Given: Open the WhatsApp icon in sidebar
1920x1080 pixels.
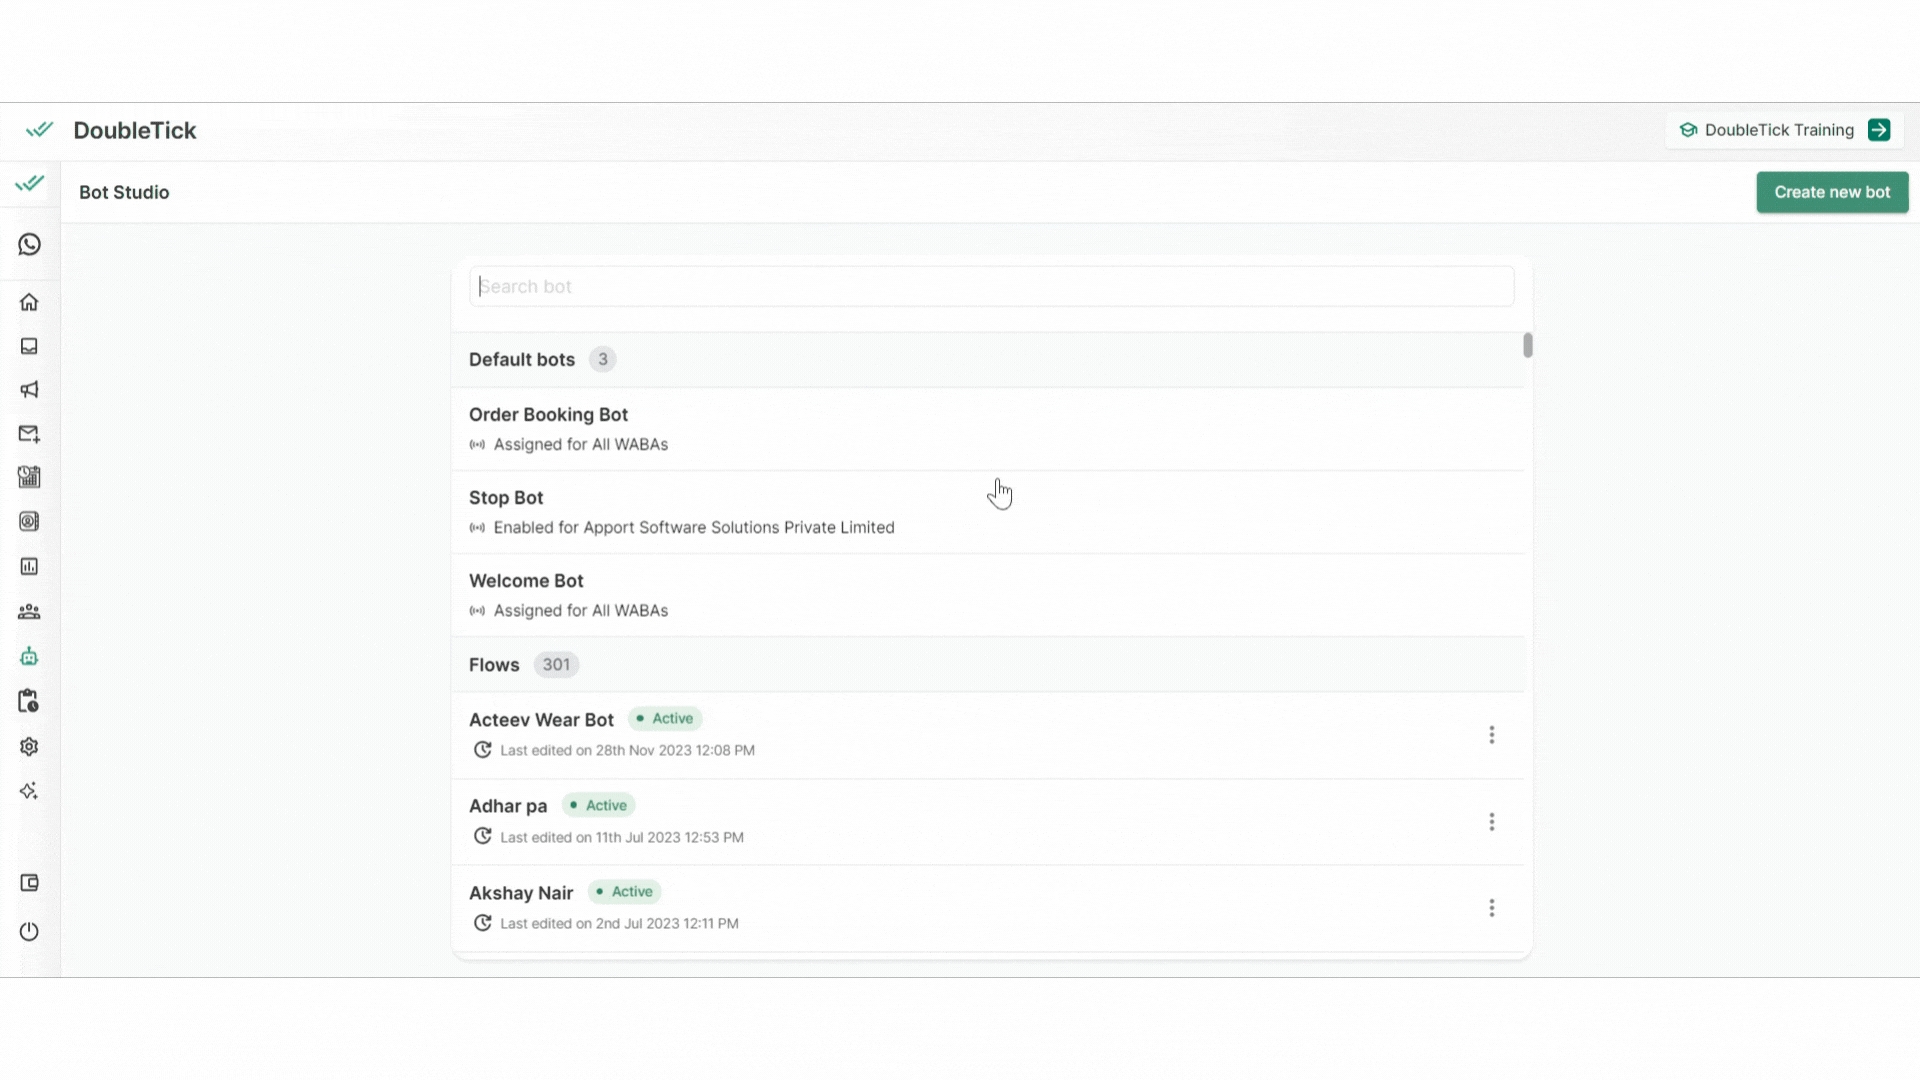Looking at the screenshot, I should [29, 245].
